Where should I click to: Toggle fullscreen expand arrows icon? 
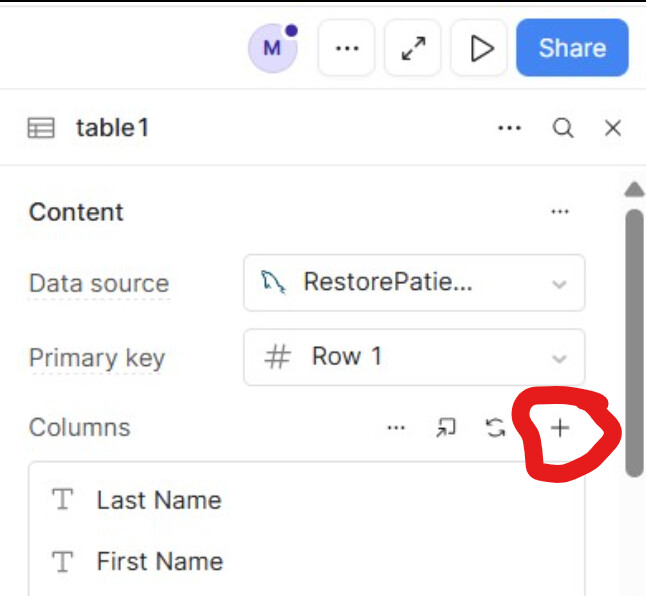413,48
